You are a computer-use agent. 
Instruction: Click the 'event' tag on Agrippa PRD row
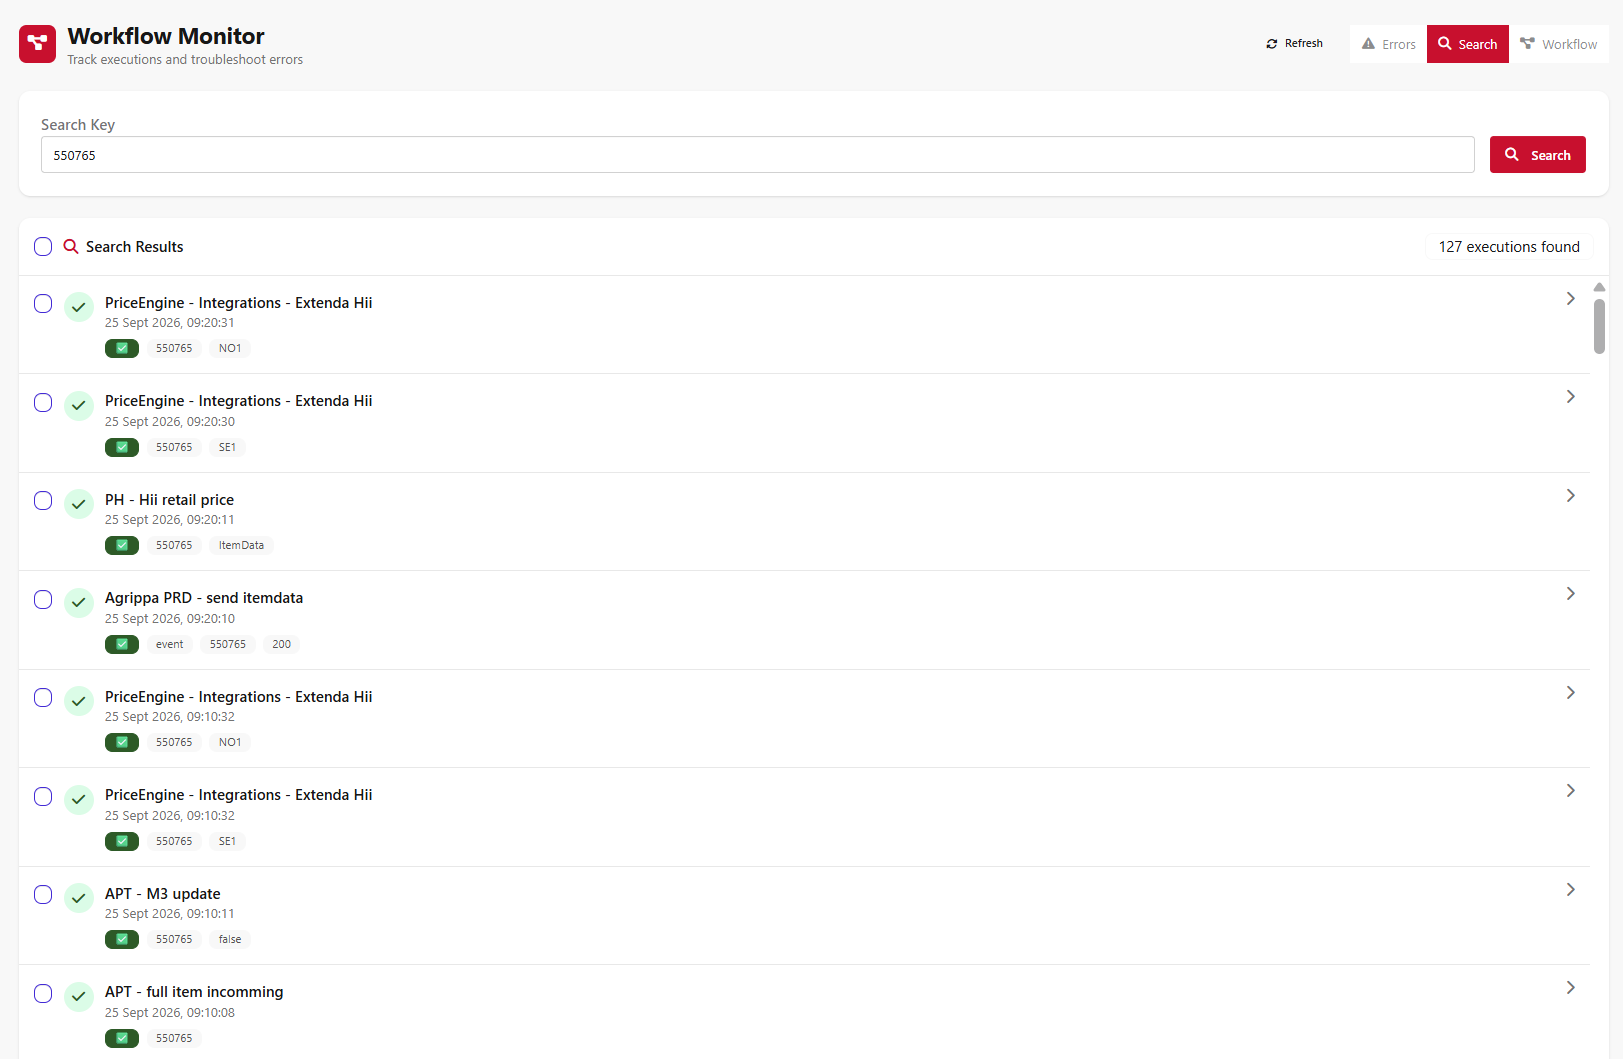[169, 644]
